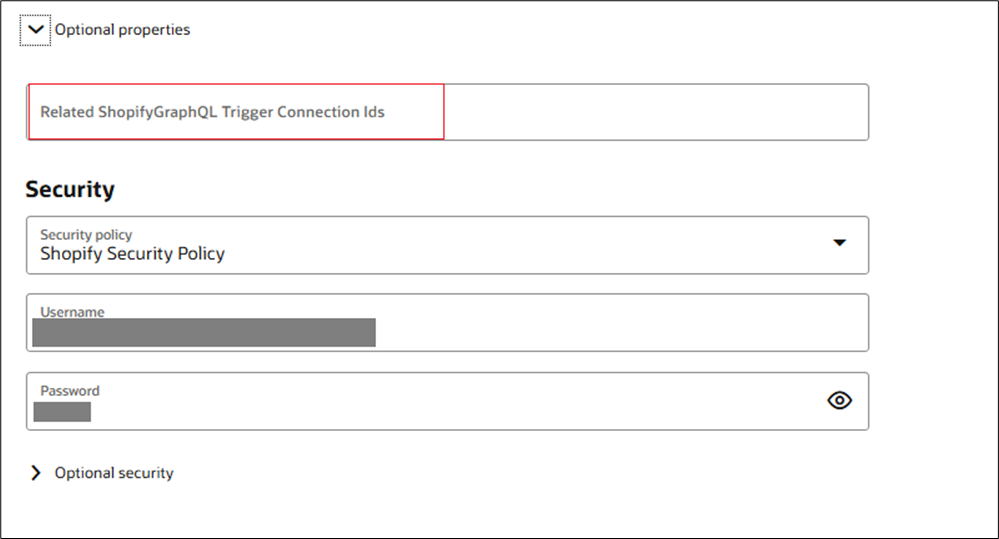Focus the Password input field
Screen dimensions: 999x539
[x=420, y=401]
